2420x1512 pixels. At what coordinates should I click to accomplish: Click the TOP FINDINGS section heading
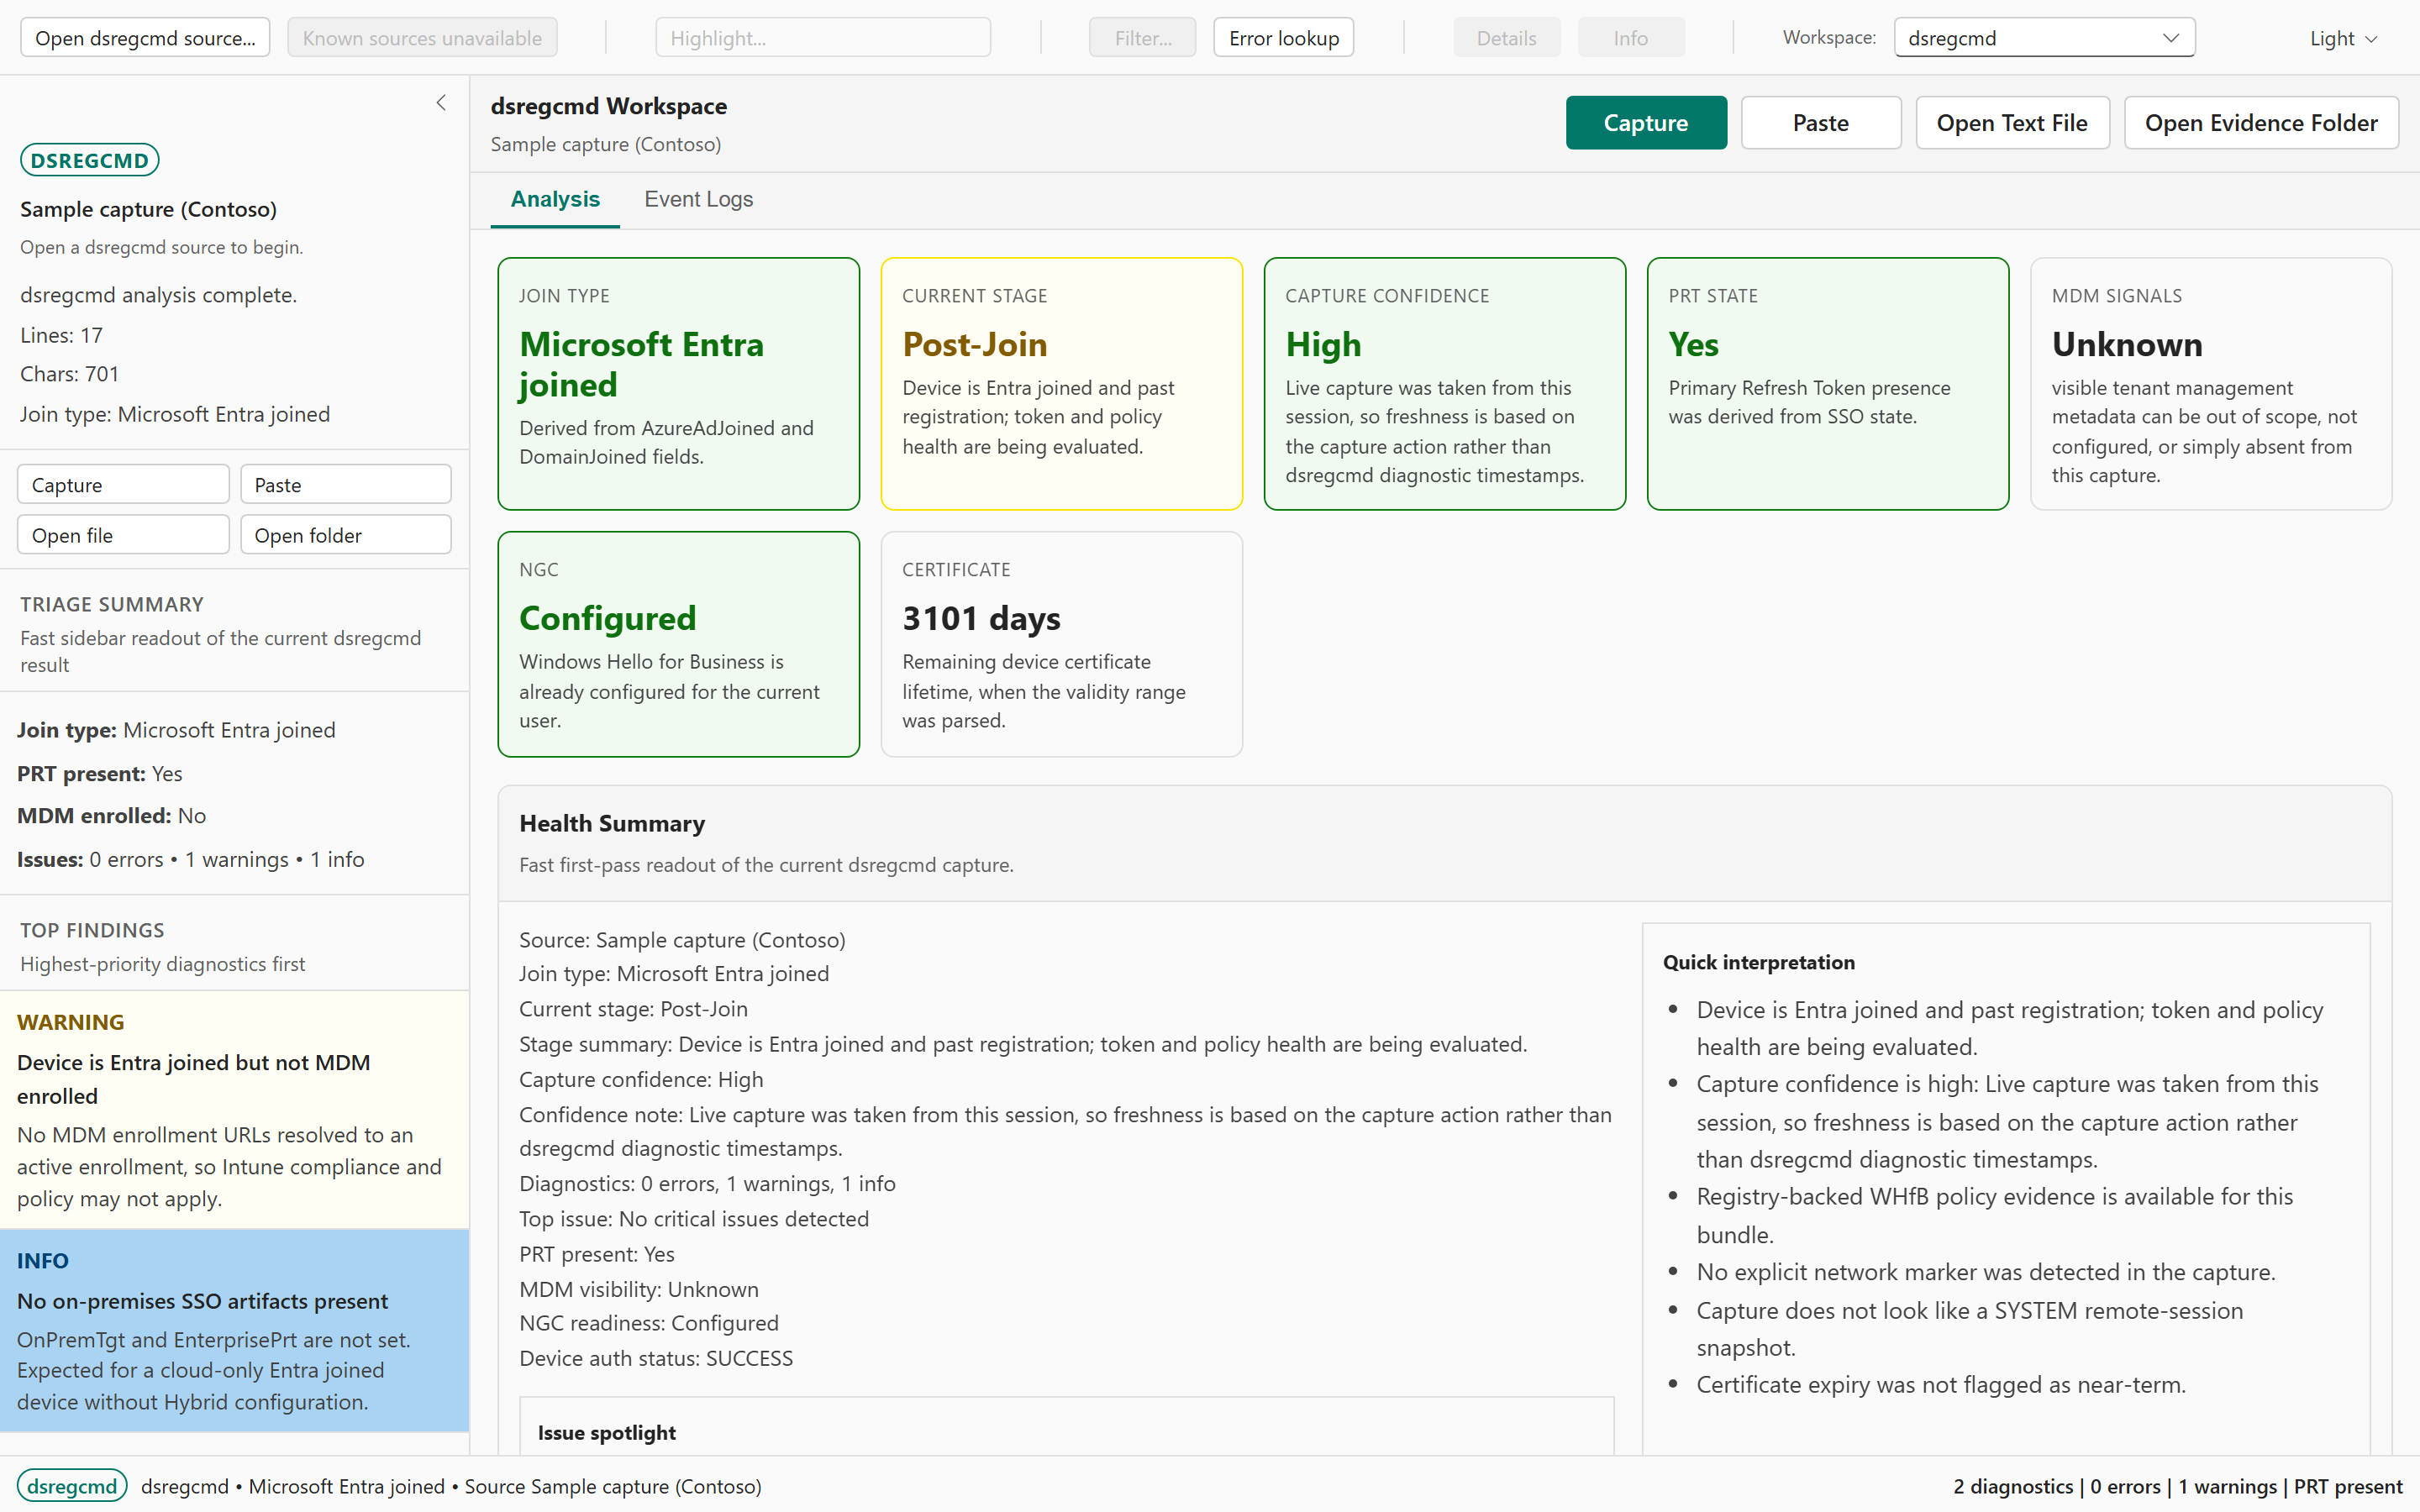93,930
